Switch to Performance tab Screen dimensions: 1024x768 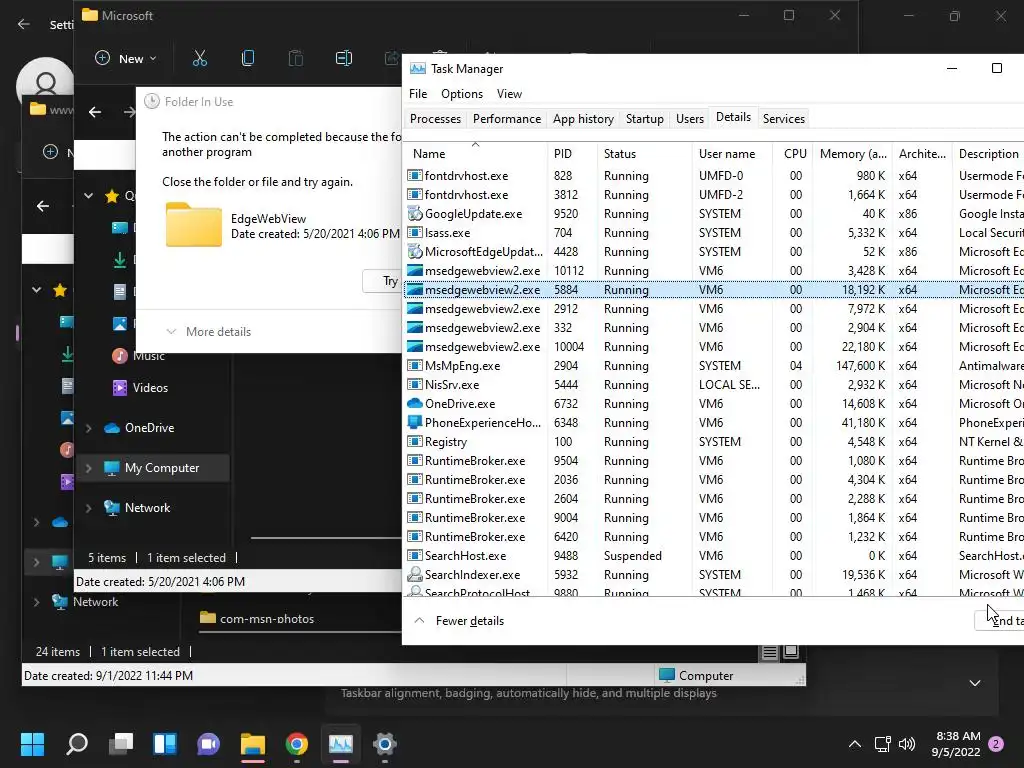pos(507,119)
